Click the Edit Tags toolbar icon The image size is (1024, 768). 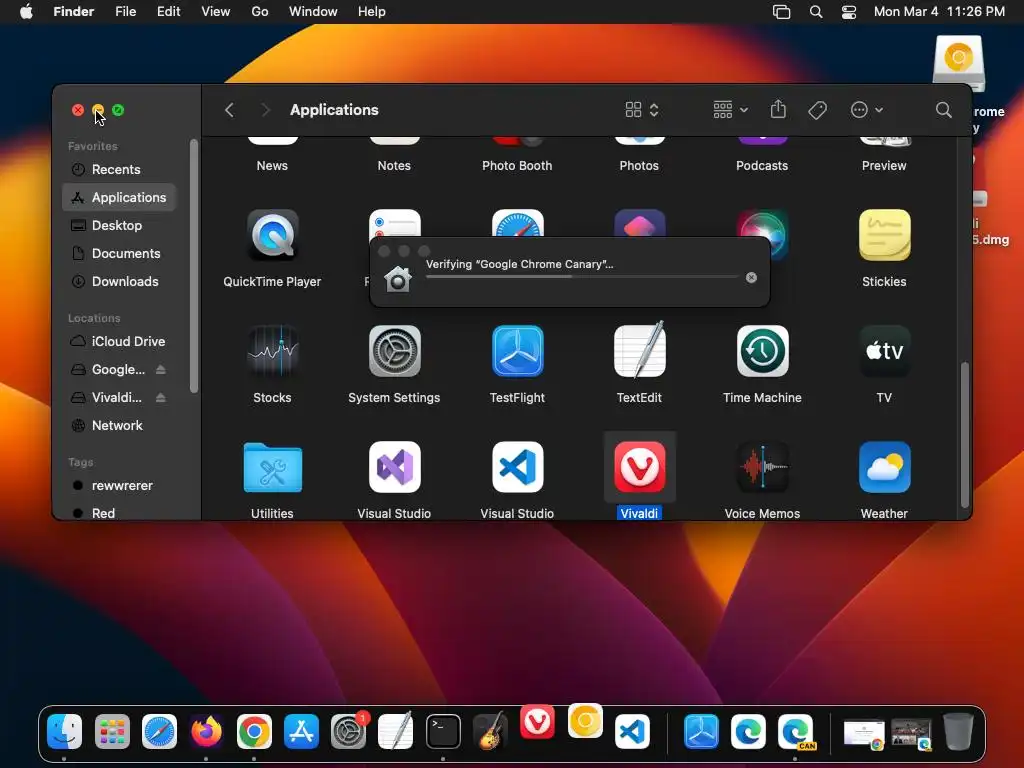point(817,110)
